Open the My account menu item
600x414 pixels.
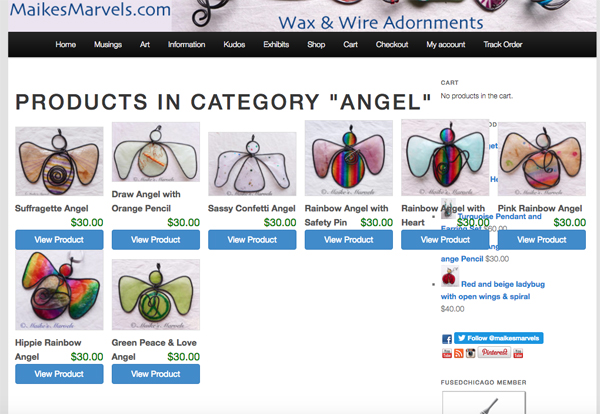coord(446,45)
